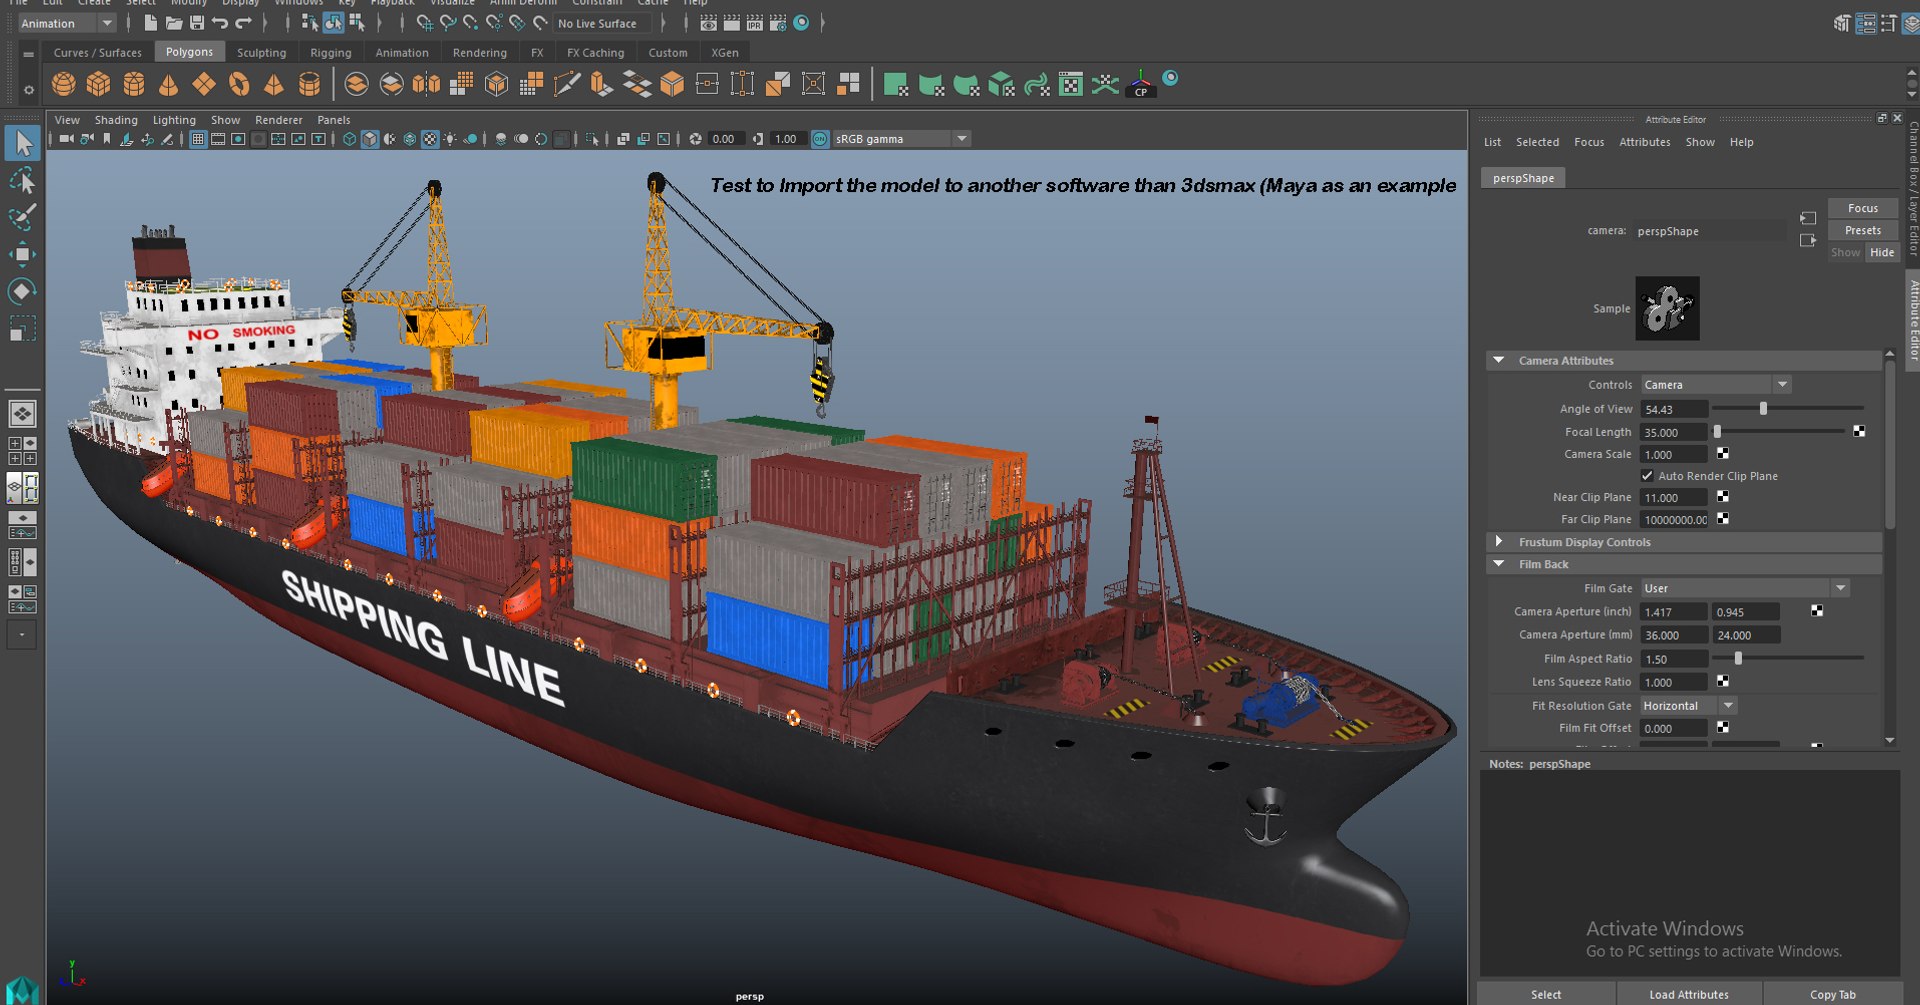Screen dimensions: 1920x1005
Task: Click the Load Attributes button
Action: tap(1689, 994)
